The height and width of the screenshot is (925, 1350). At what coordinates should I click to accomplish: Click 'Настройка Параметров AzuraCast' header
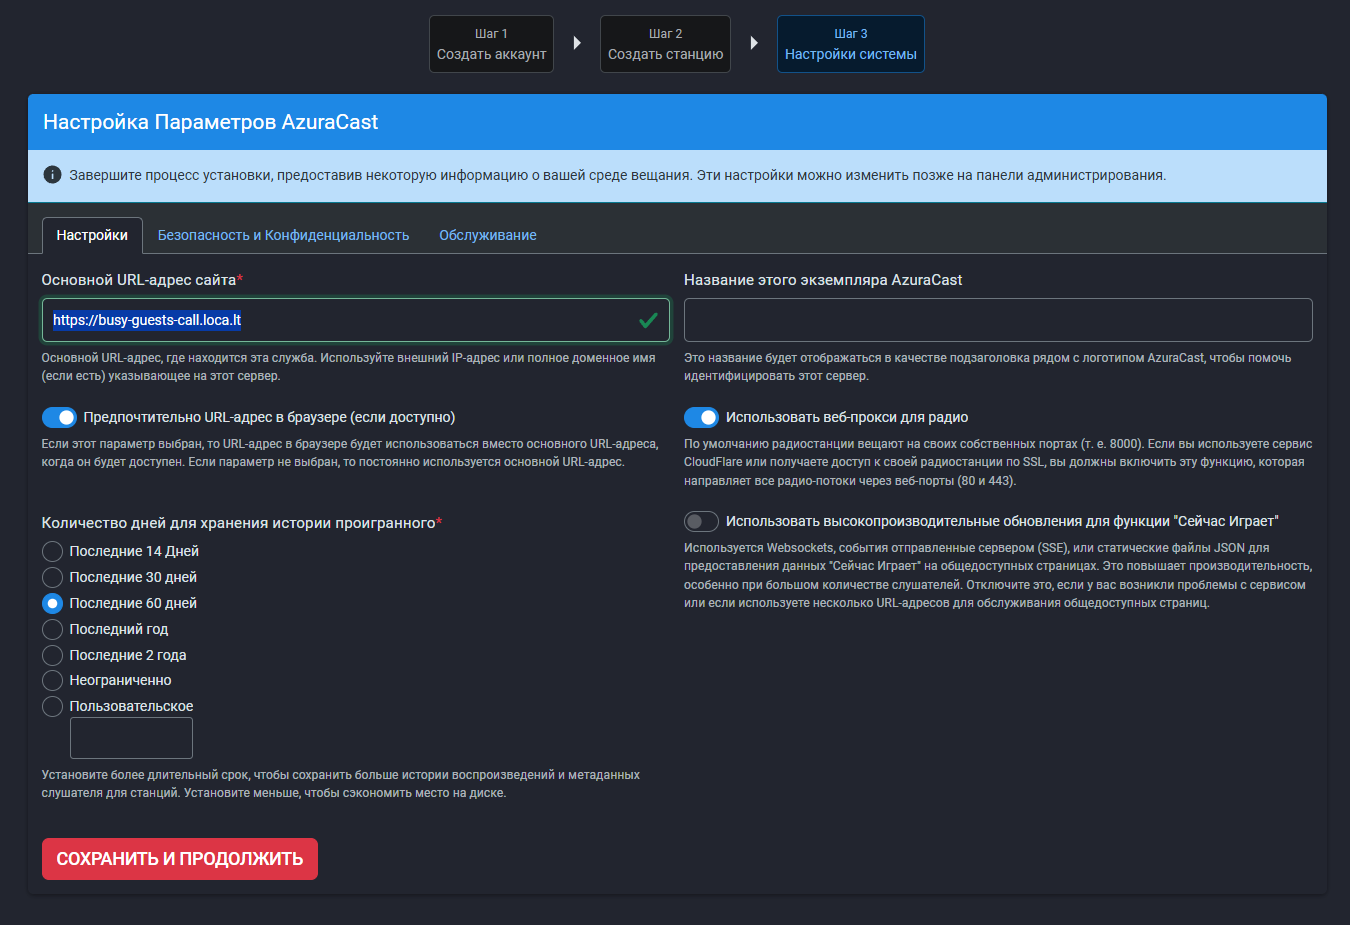click(211, 122)
